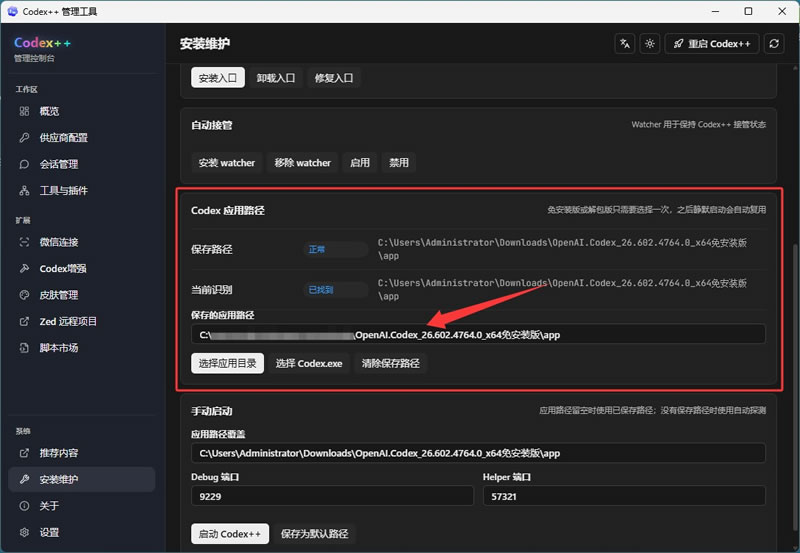Click the 选择应用目录 button
This screenshot has height=553, width=800.
coord(228,363)
